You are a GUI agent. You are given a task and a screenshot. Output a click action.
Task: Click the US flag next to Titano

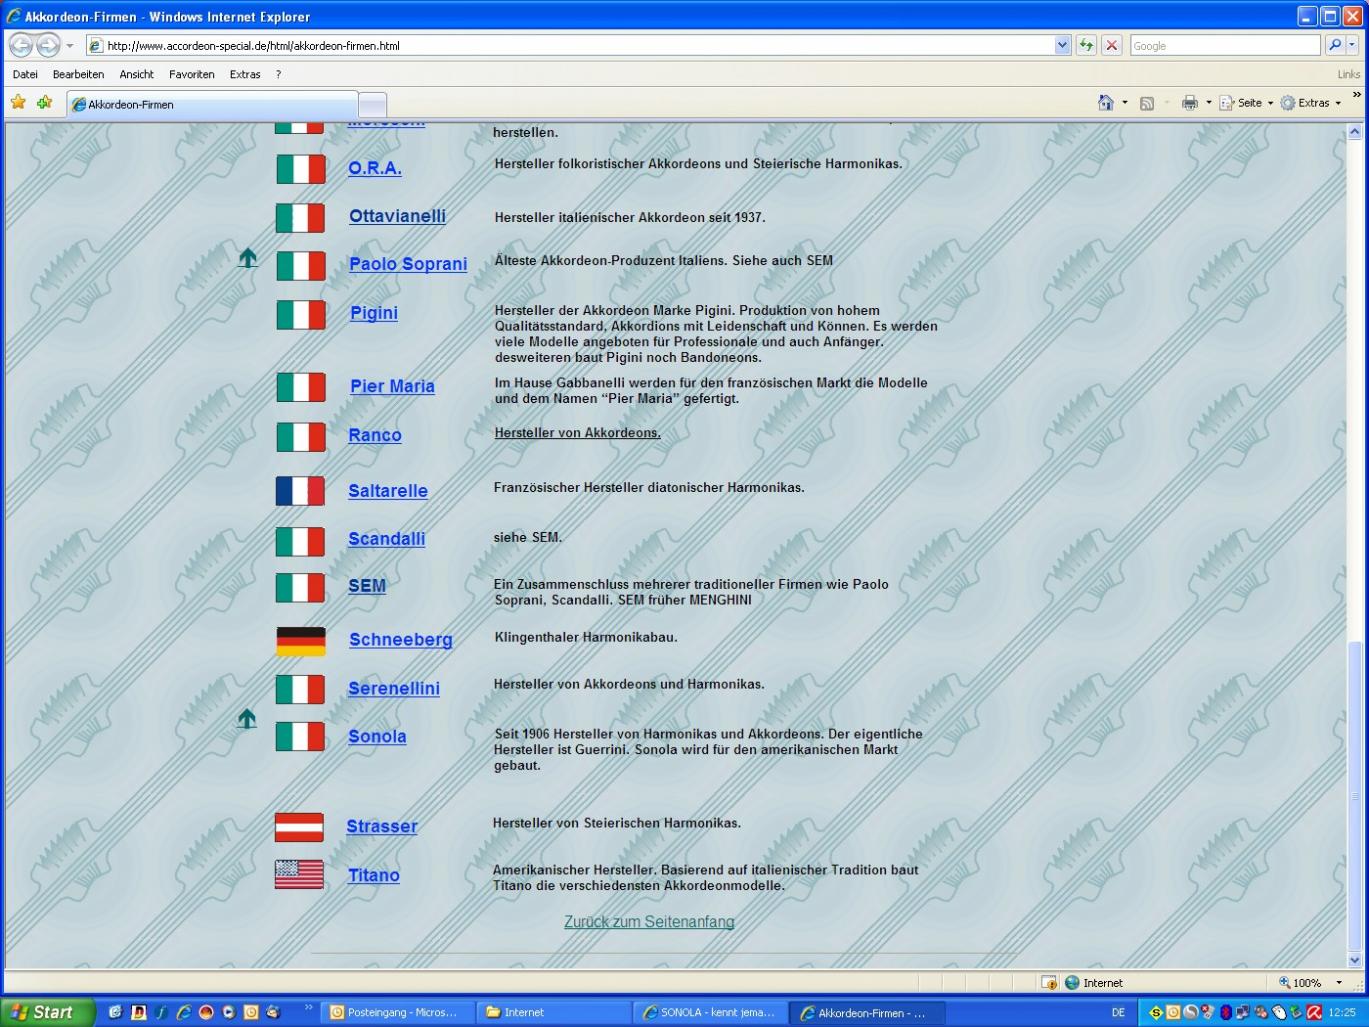click(299, 875)
